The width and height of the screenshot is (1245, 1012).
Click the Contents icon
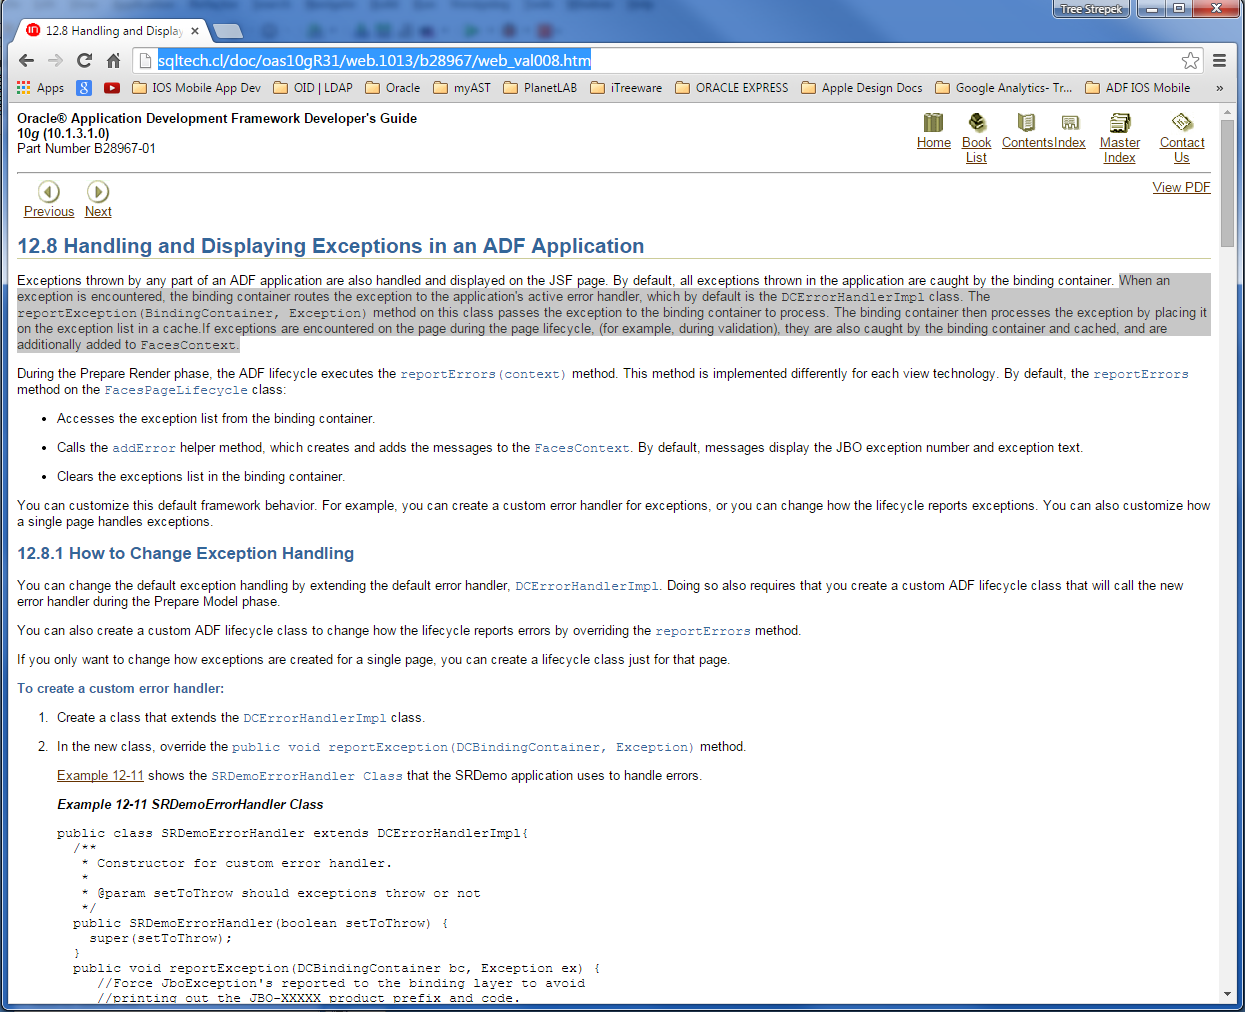click(x=1026, y=122)
